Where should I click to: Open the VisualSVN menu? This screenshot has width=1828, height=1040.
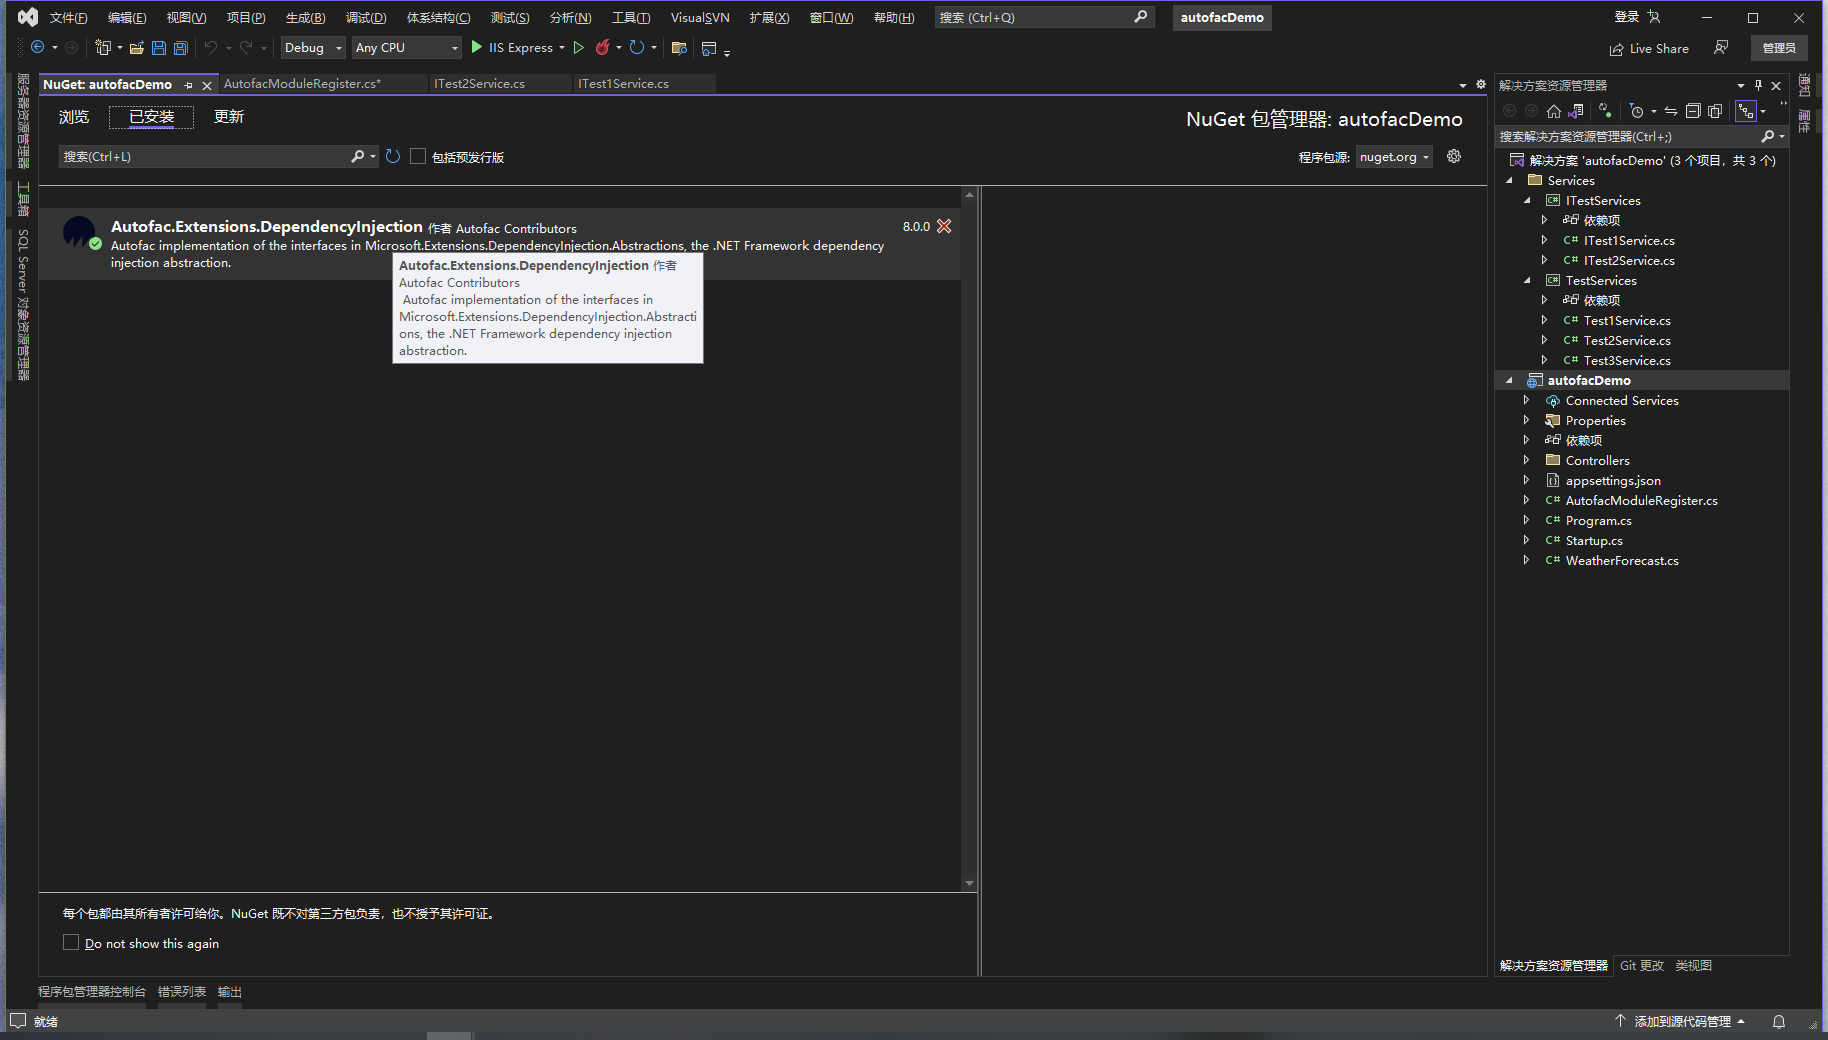[x=700, y=17]
